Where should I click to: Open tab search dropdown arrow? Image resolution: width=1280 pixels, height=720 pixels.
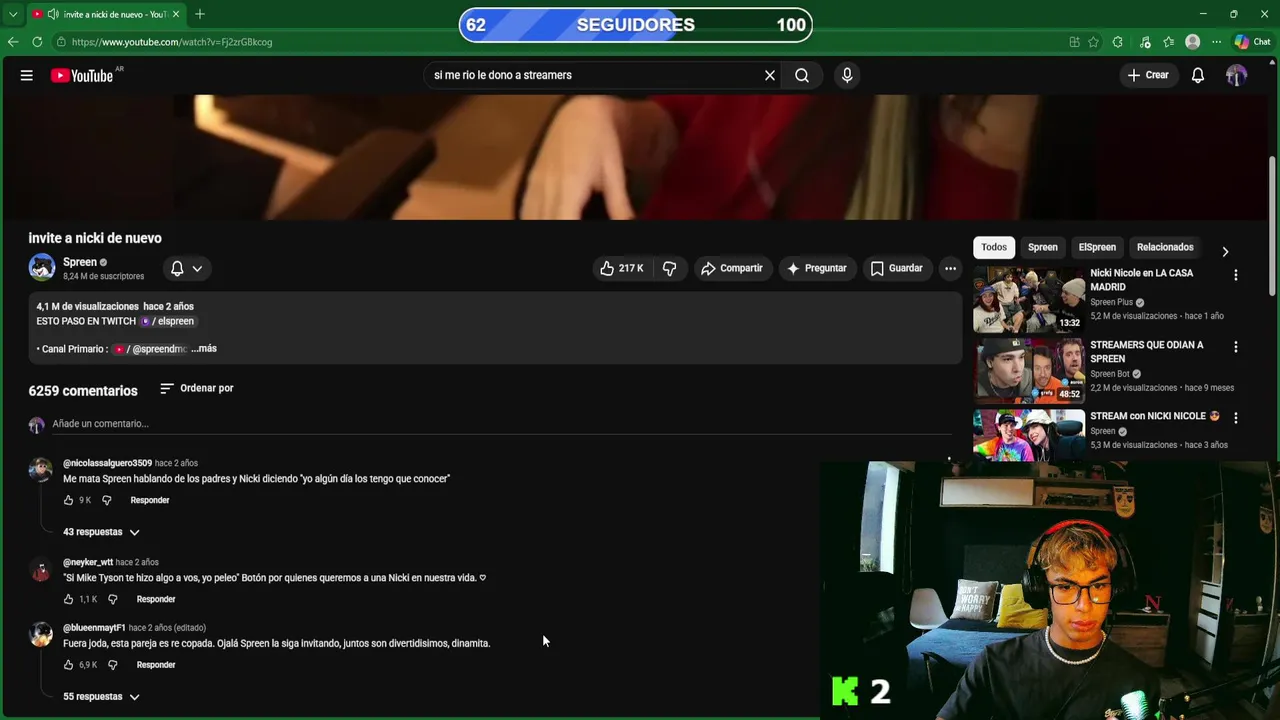(x=13, y=14)
